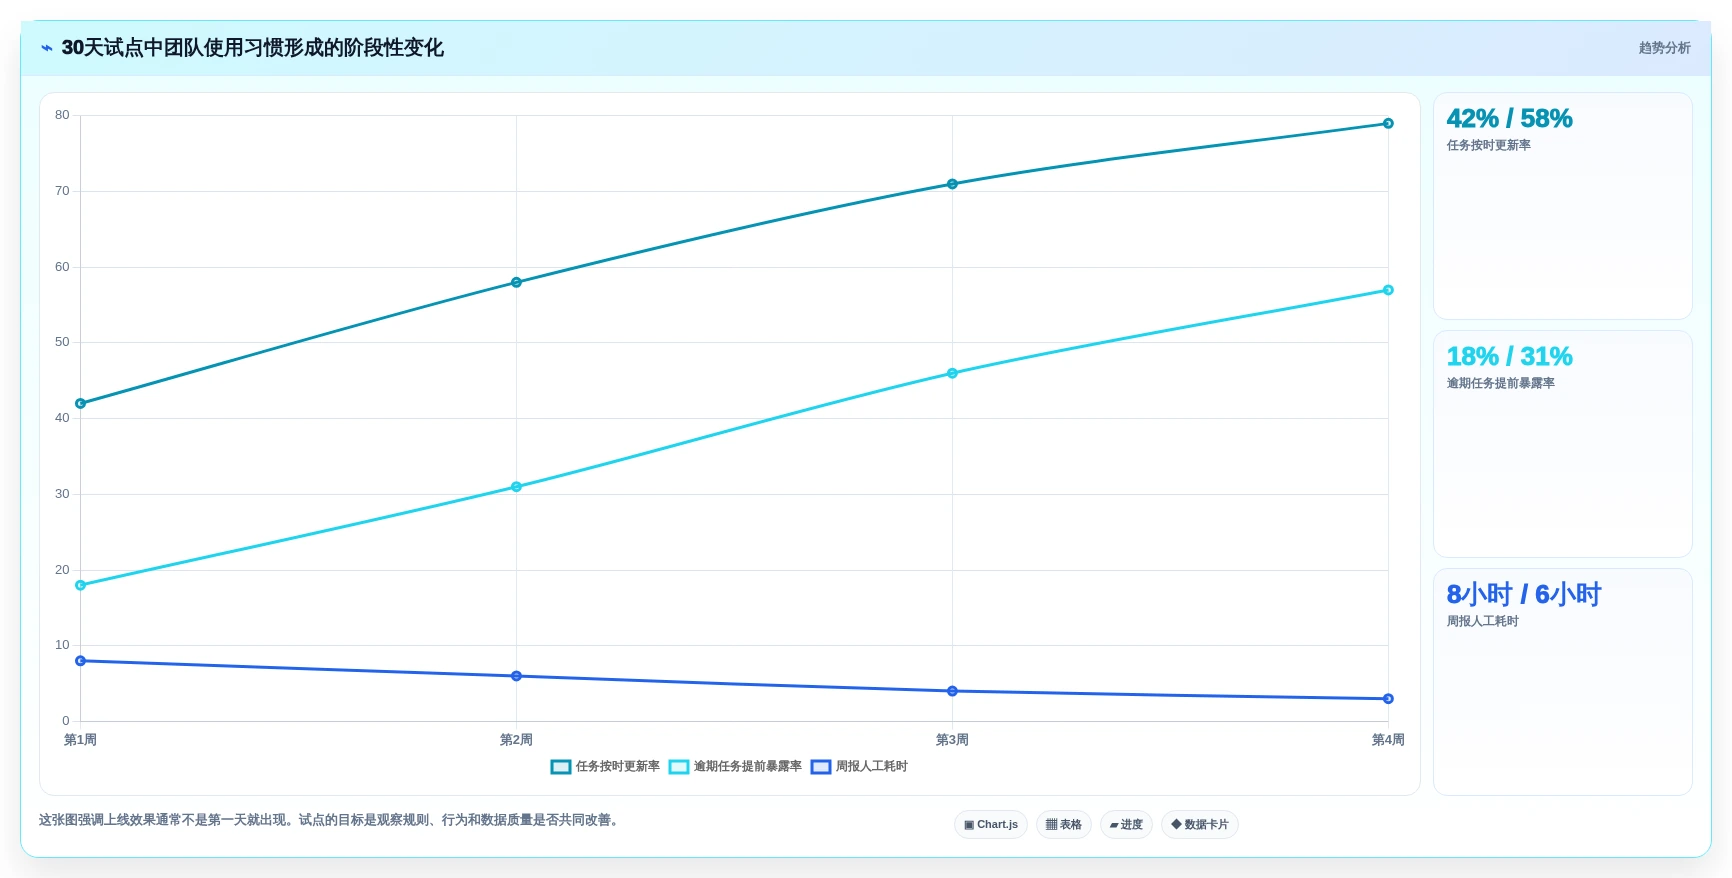The height and width of the screenshot is (878, 1732).
Task: Click the 逾期任务提前暴露率 point at 第4周
Action: pos(1388,290)
